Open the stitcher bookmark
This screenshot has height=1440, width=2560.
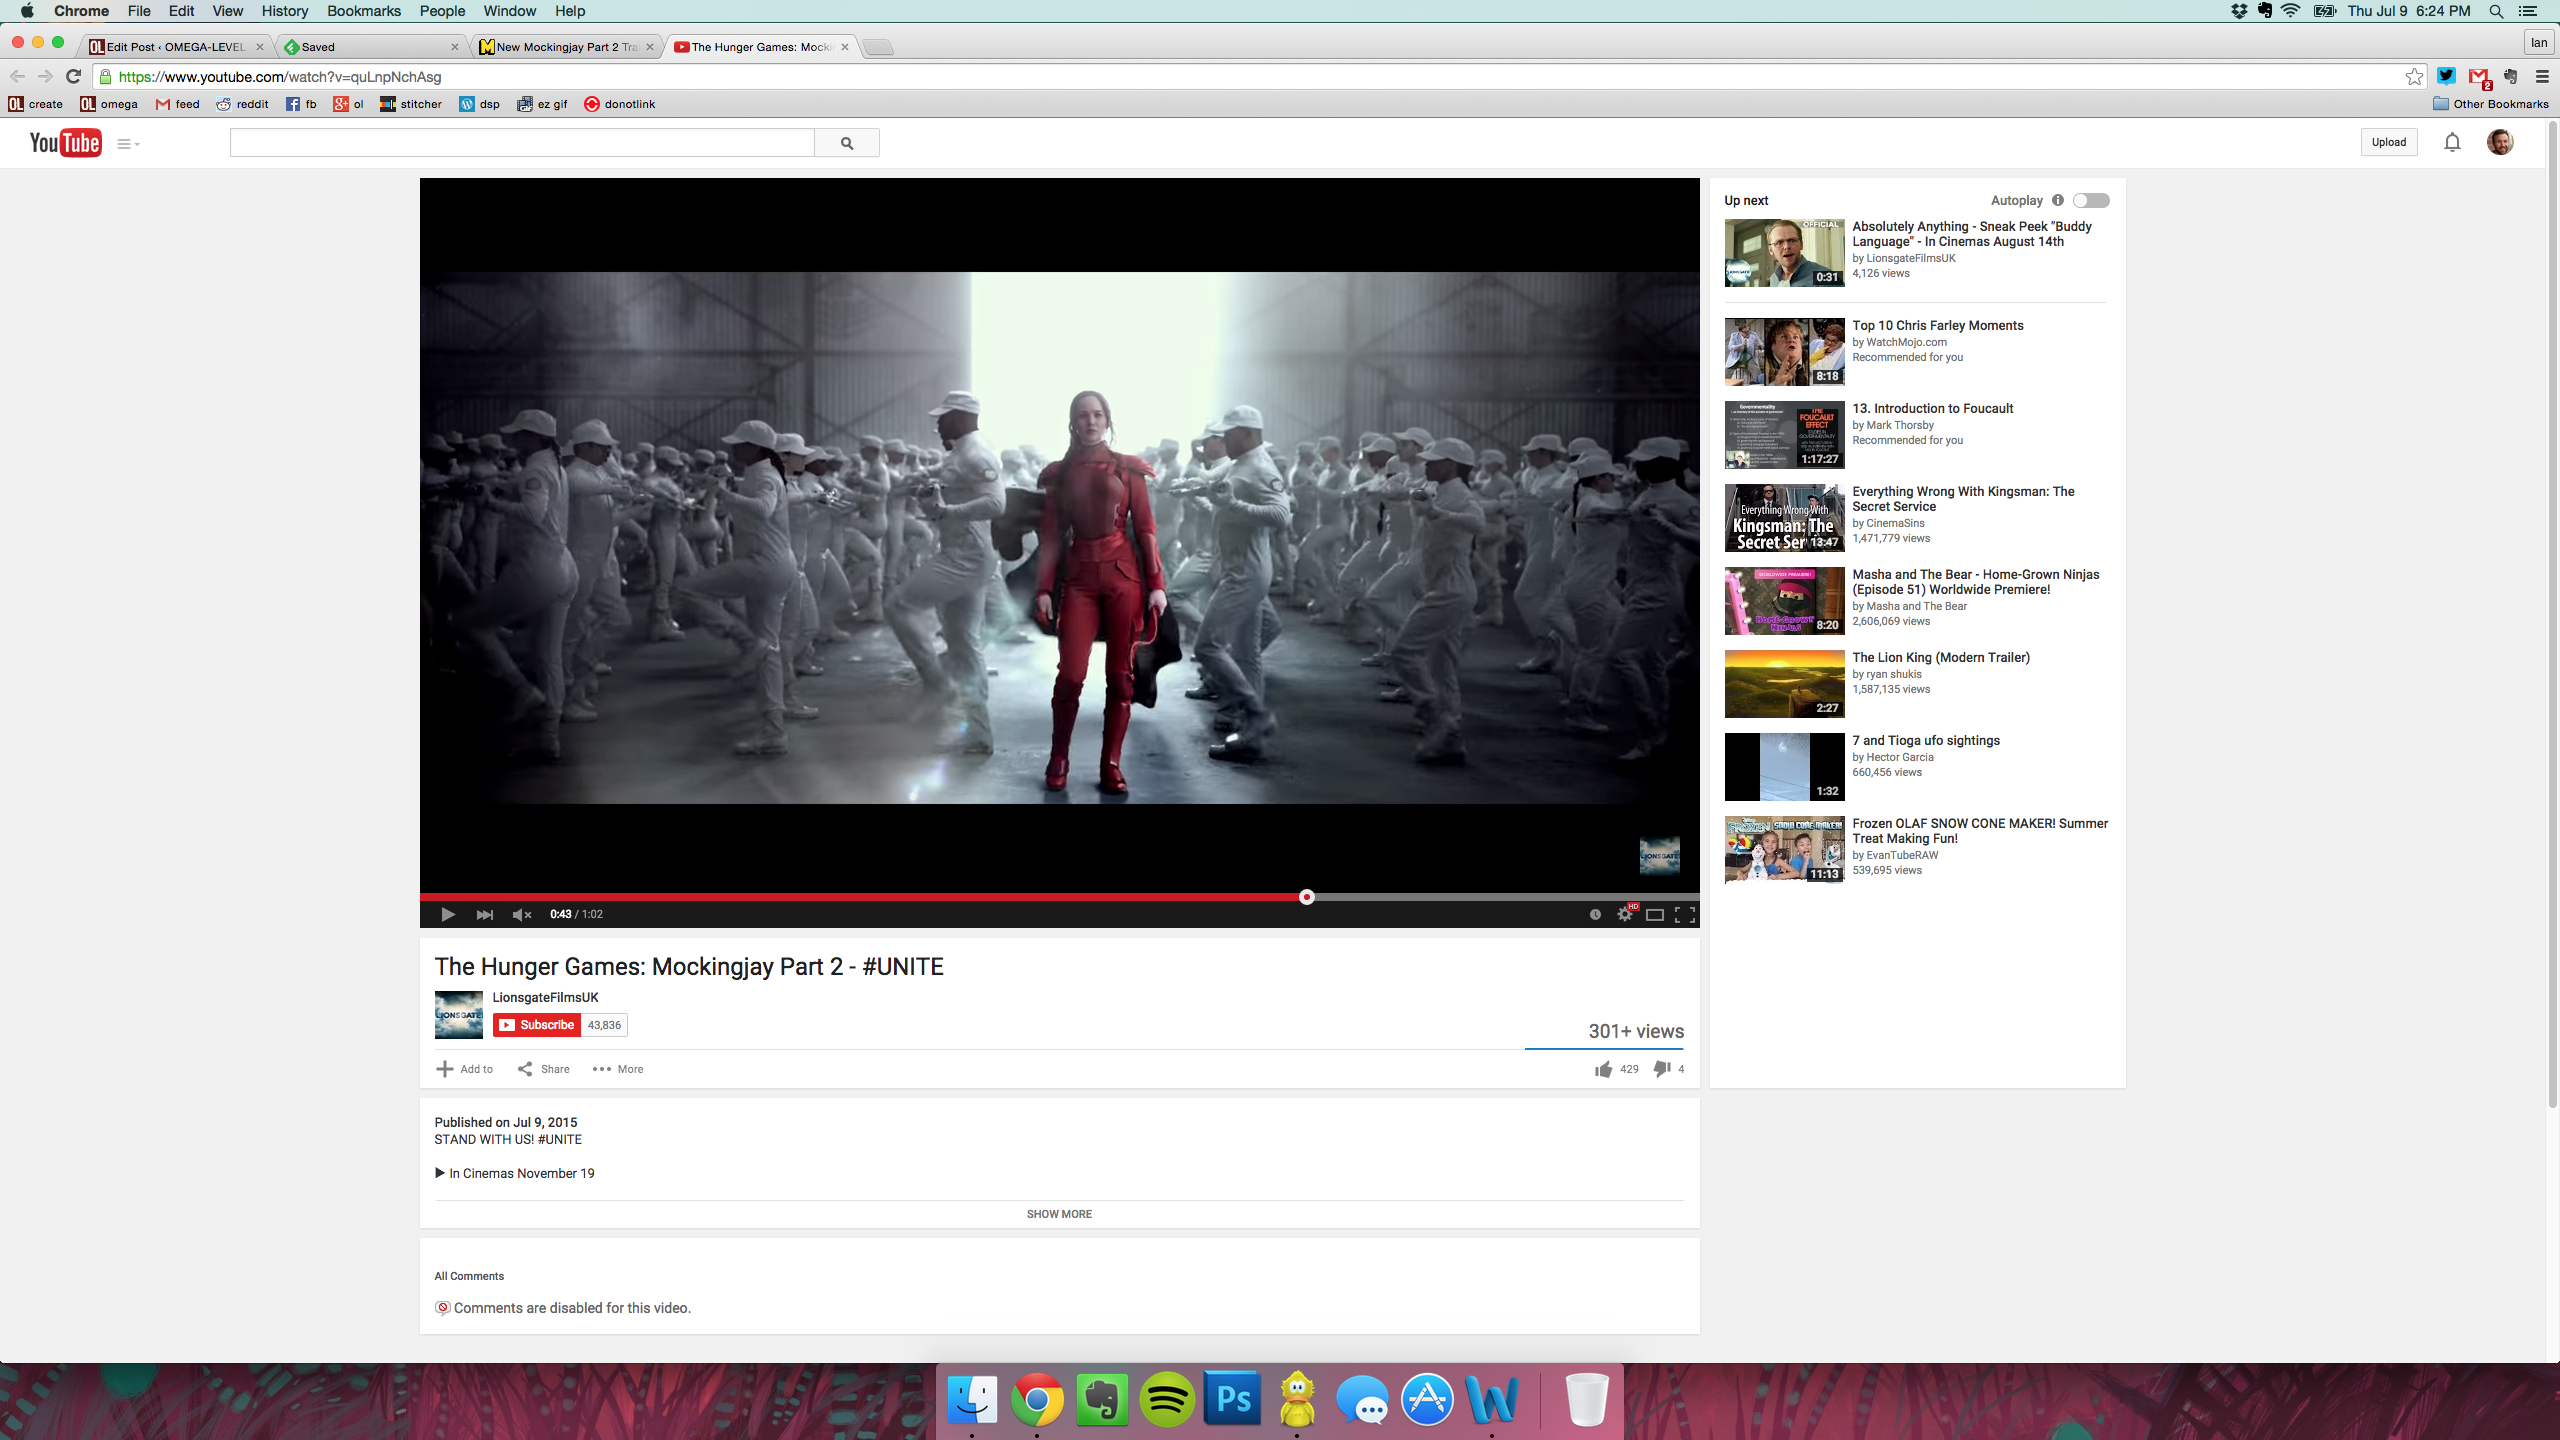pos(411,104)
